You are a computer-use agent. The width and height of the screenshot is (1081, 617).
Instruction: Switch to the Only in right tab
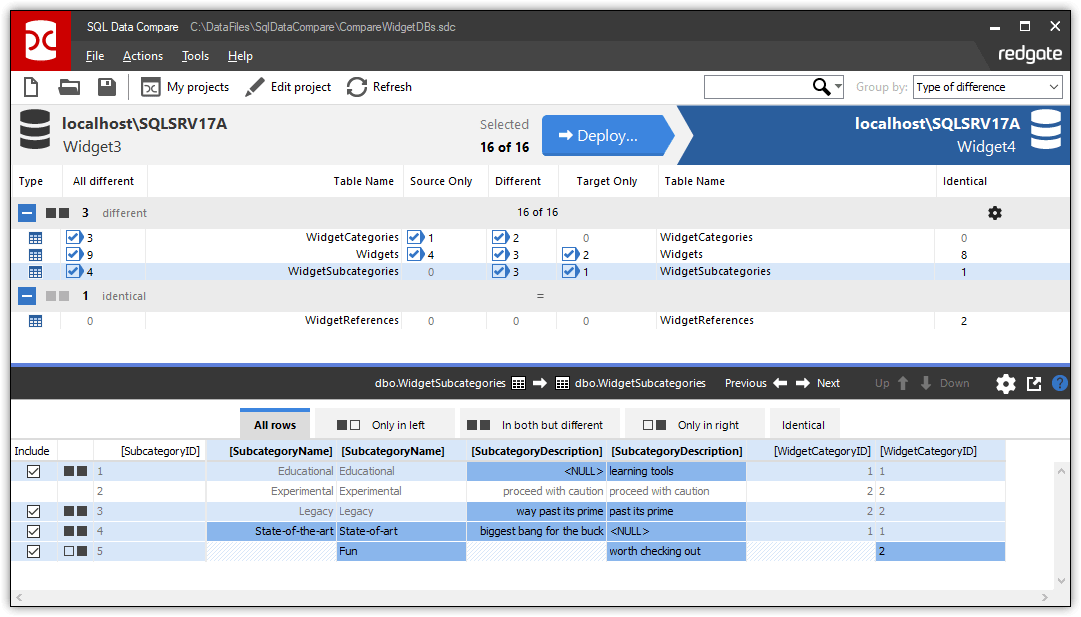point(695,423)
